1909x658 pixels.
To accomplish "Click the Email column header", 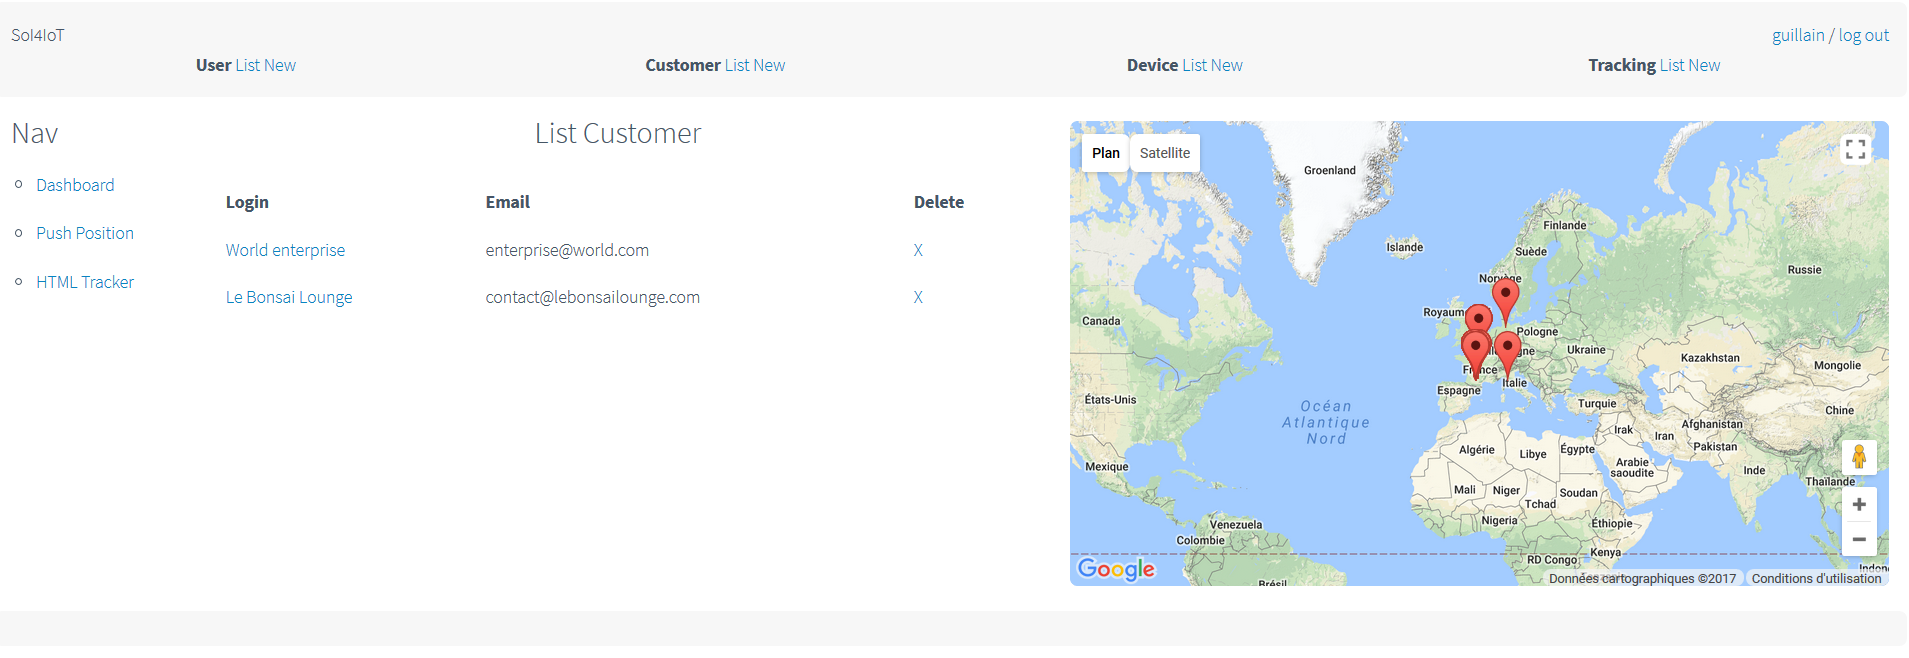I will point(508,202).
